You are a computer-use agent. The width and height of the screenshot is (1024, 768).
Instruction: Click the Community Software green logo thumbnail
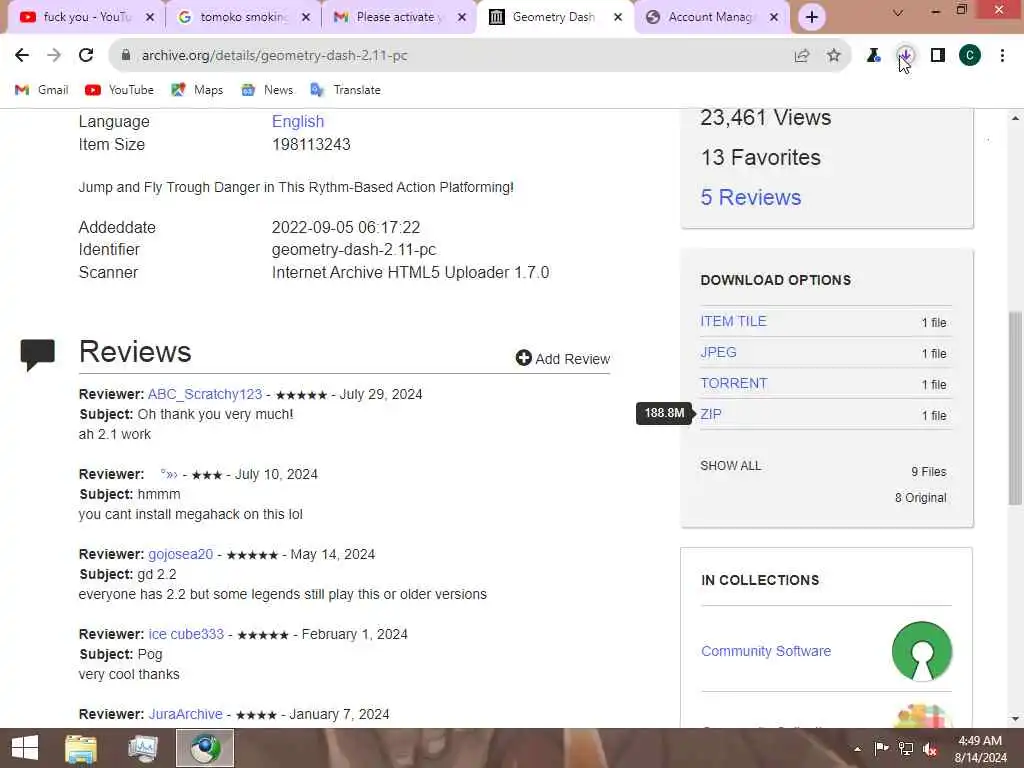point(921,651)
